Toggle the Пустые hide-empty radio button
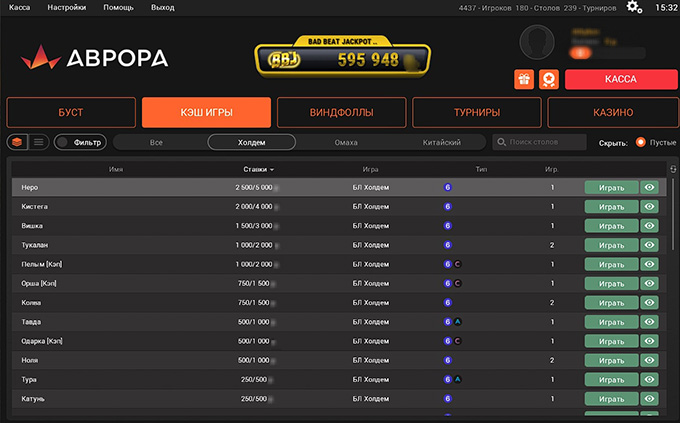This screenshot has width=680, height=423. [641, 142]
